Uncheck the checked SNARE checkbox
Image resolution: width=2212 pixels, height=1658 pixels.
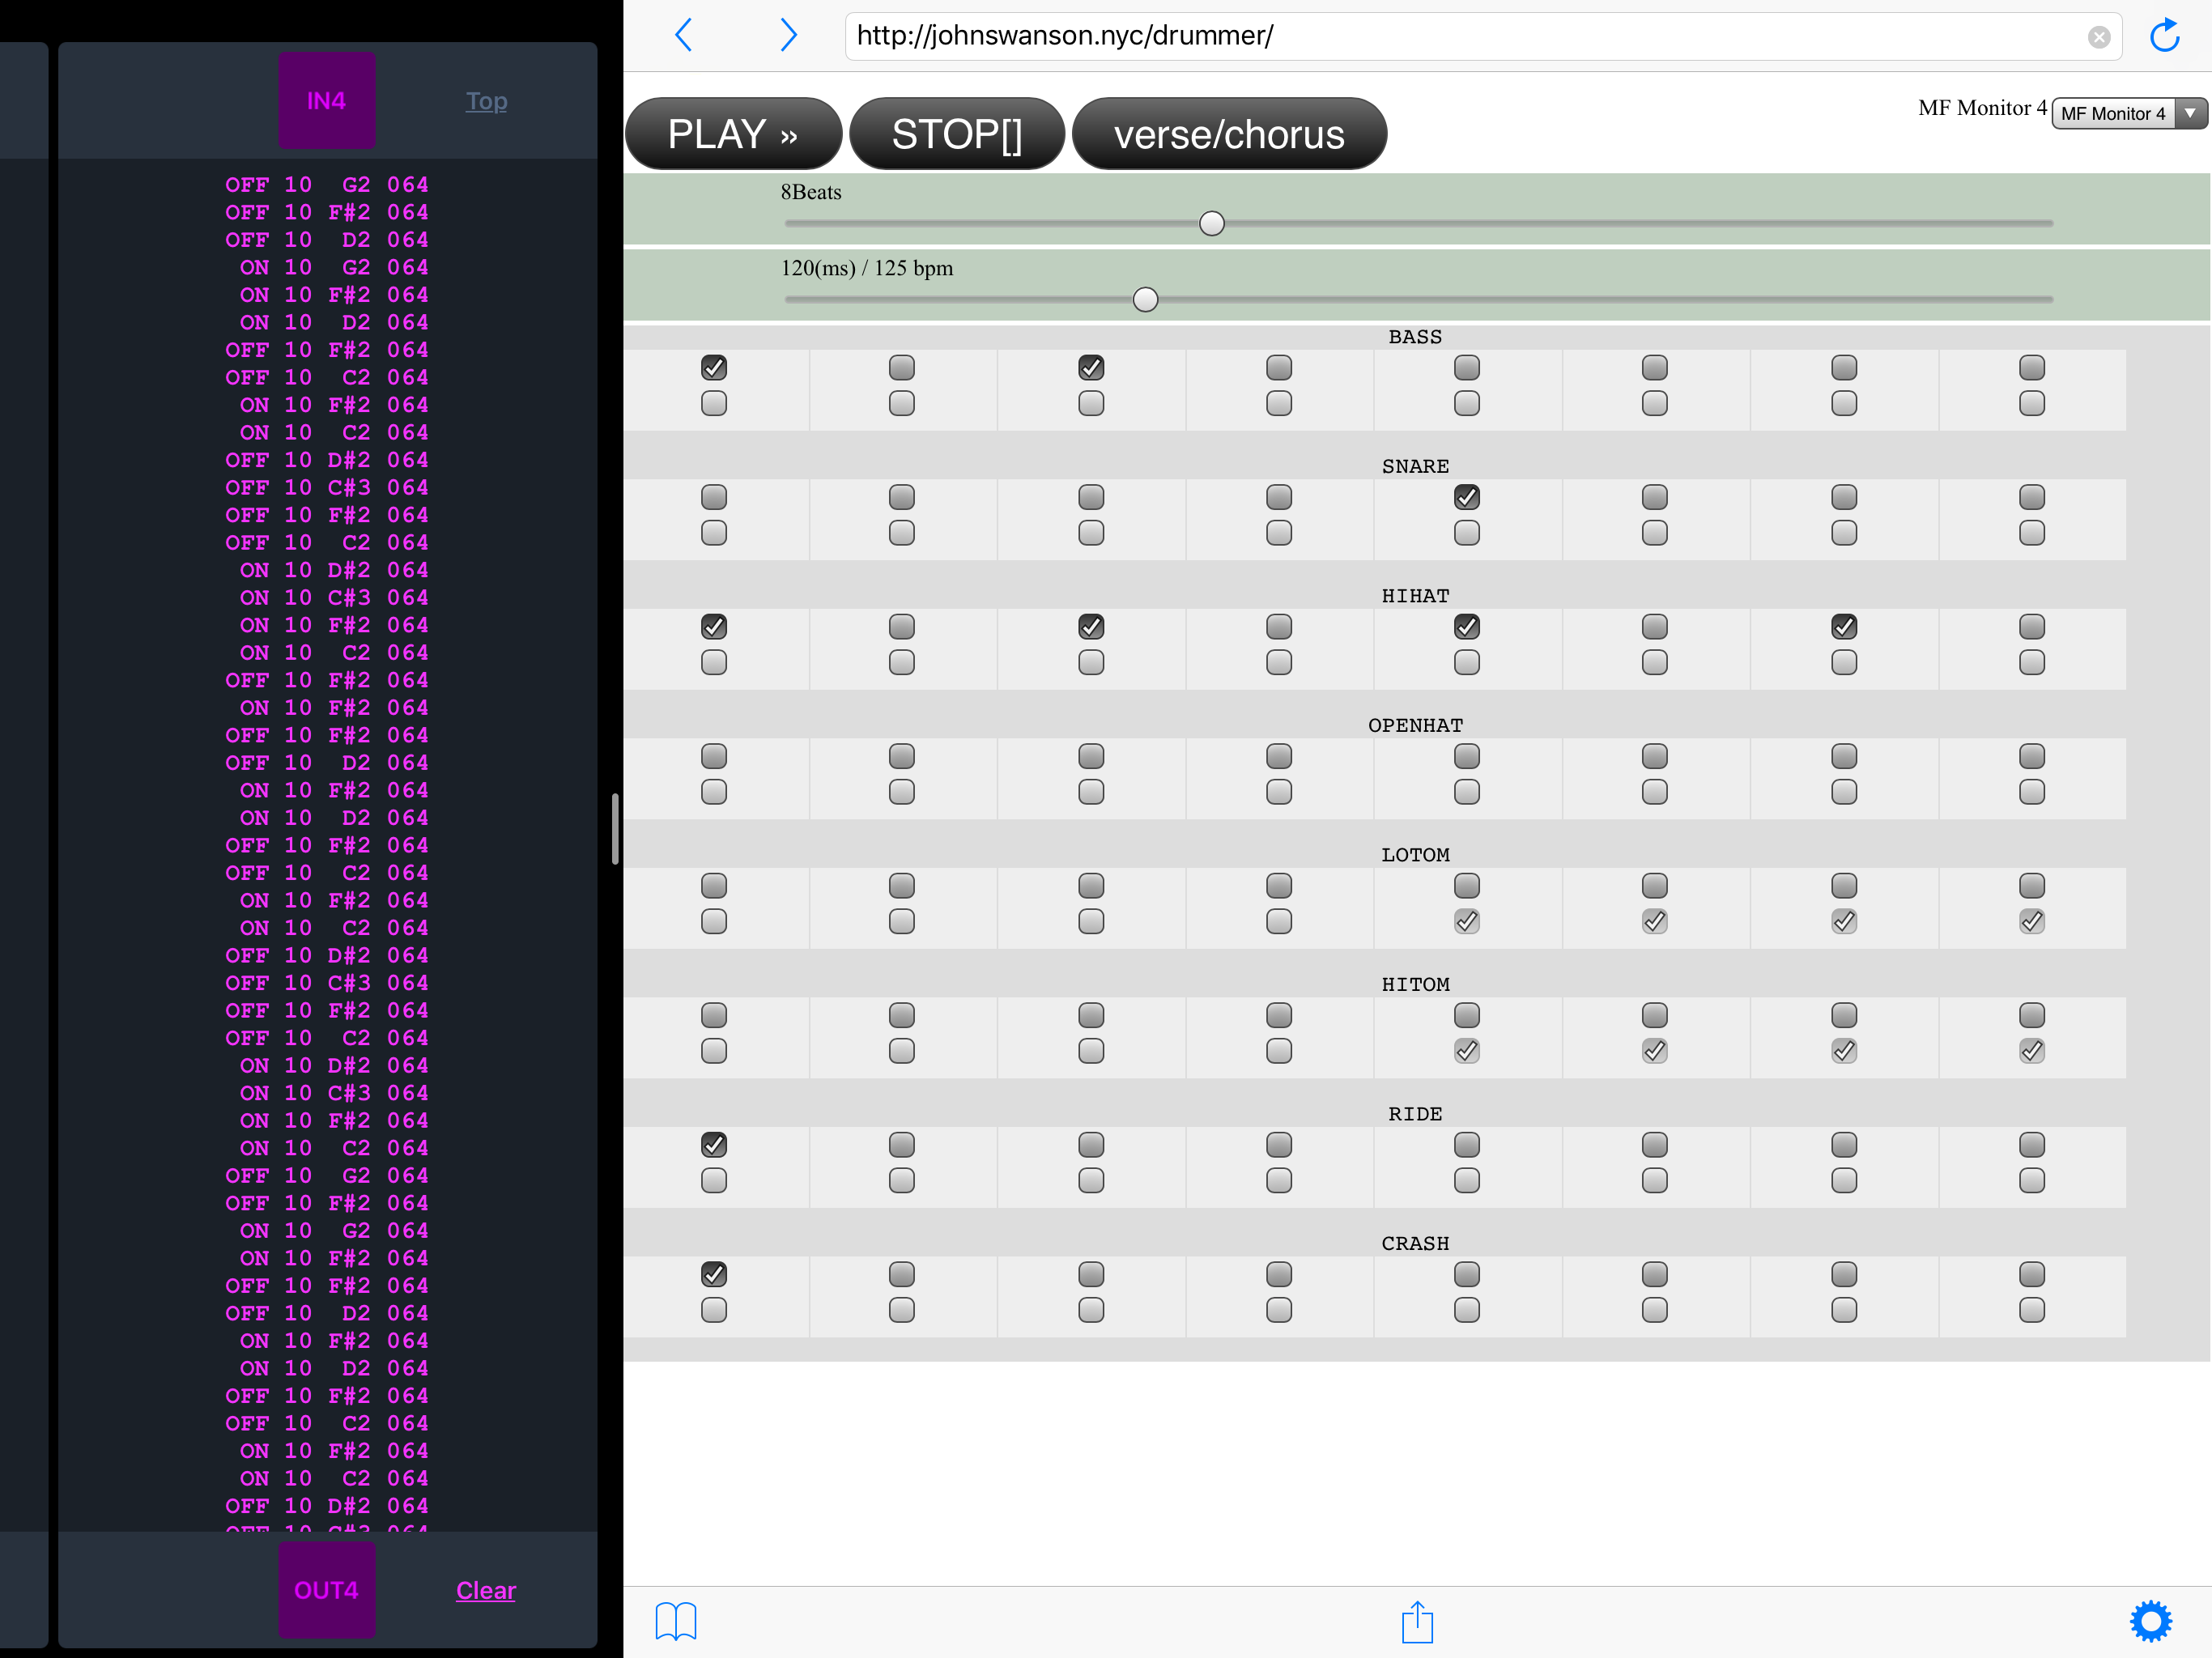pyautogui.click(x=1466, y=497)
